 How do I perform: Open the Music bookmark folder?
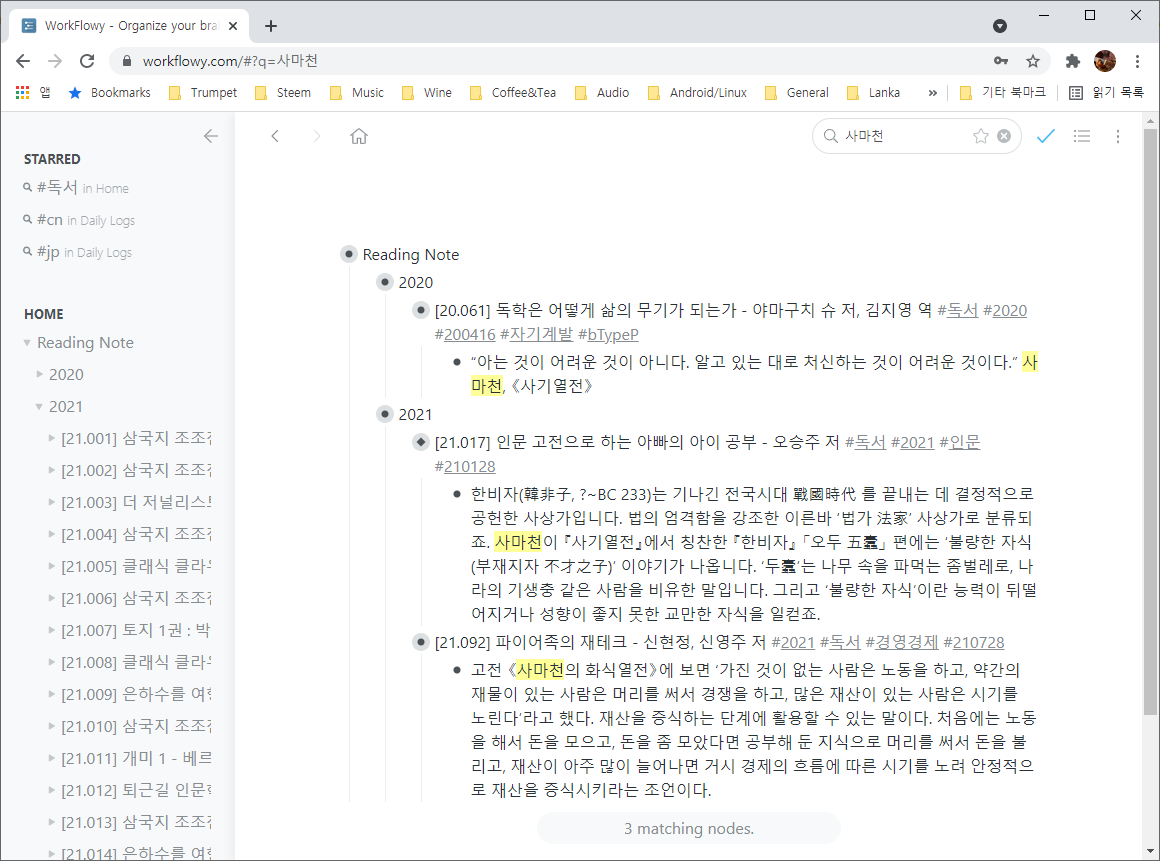[x=357, y=92]
